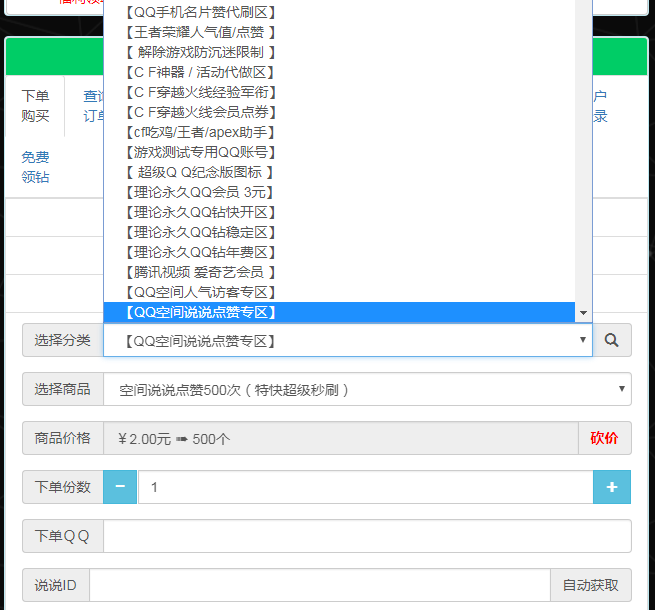
Task: Increase order quantity with plus button
Action: (612, 487)
